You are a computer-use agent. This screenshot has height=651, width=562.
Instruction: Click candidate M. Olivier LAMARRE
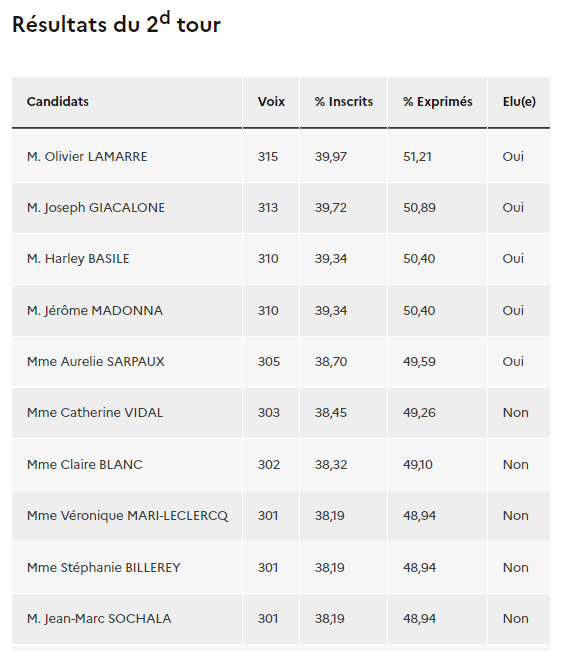click(87, 157)
